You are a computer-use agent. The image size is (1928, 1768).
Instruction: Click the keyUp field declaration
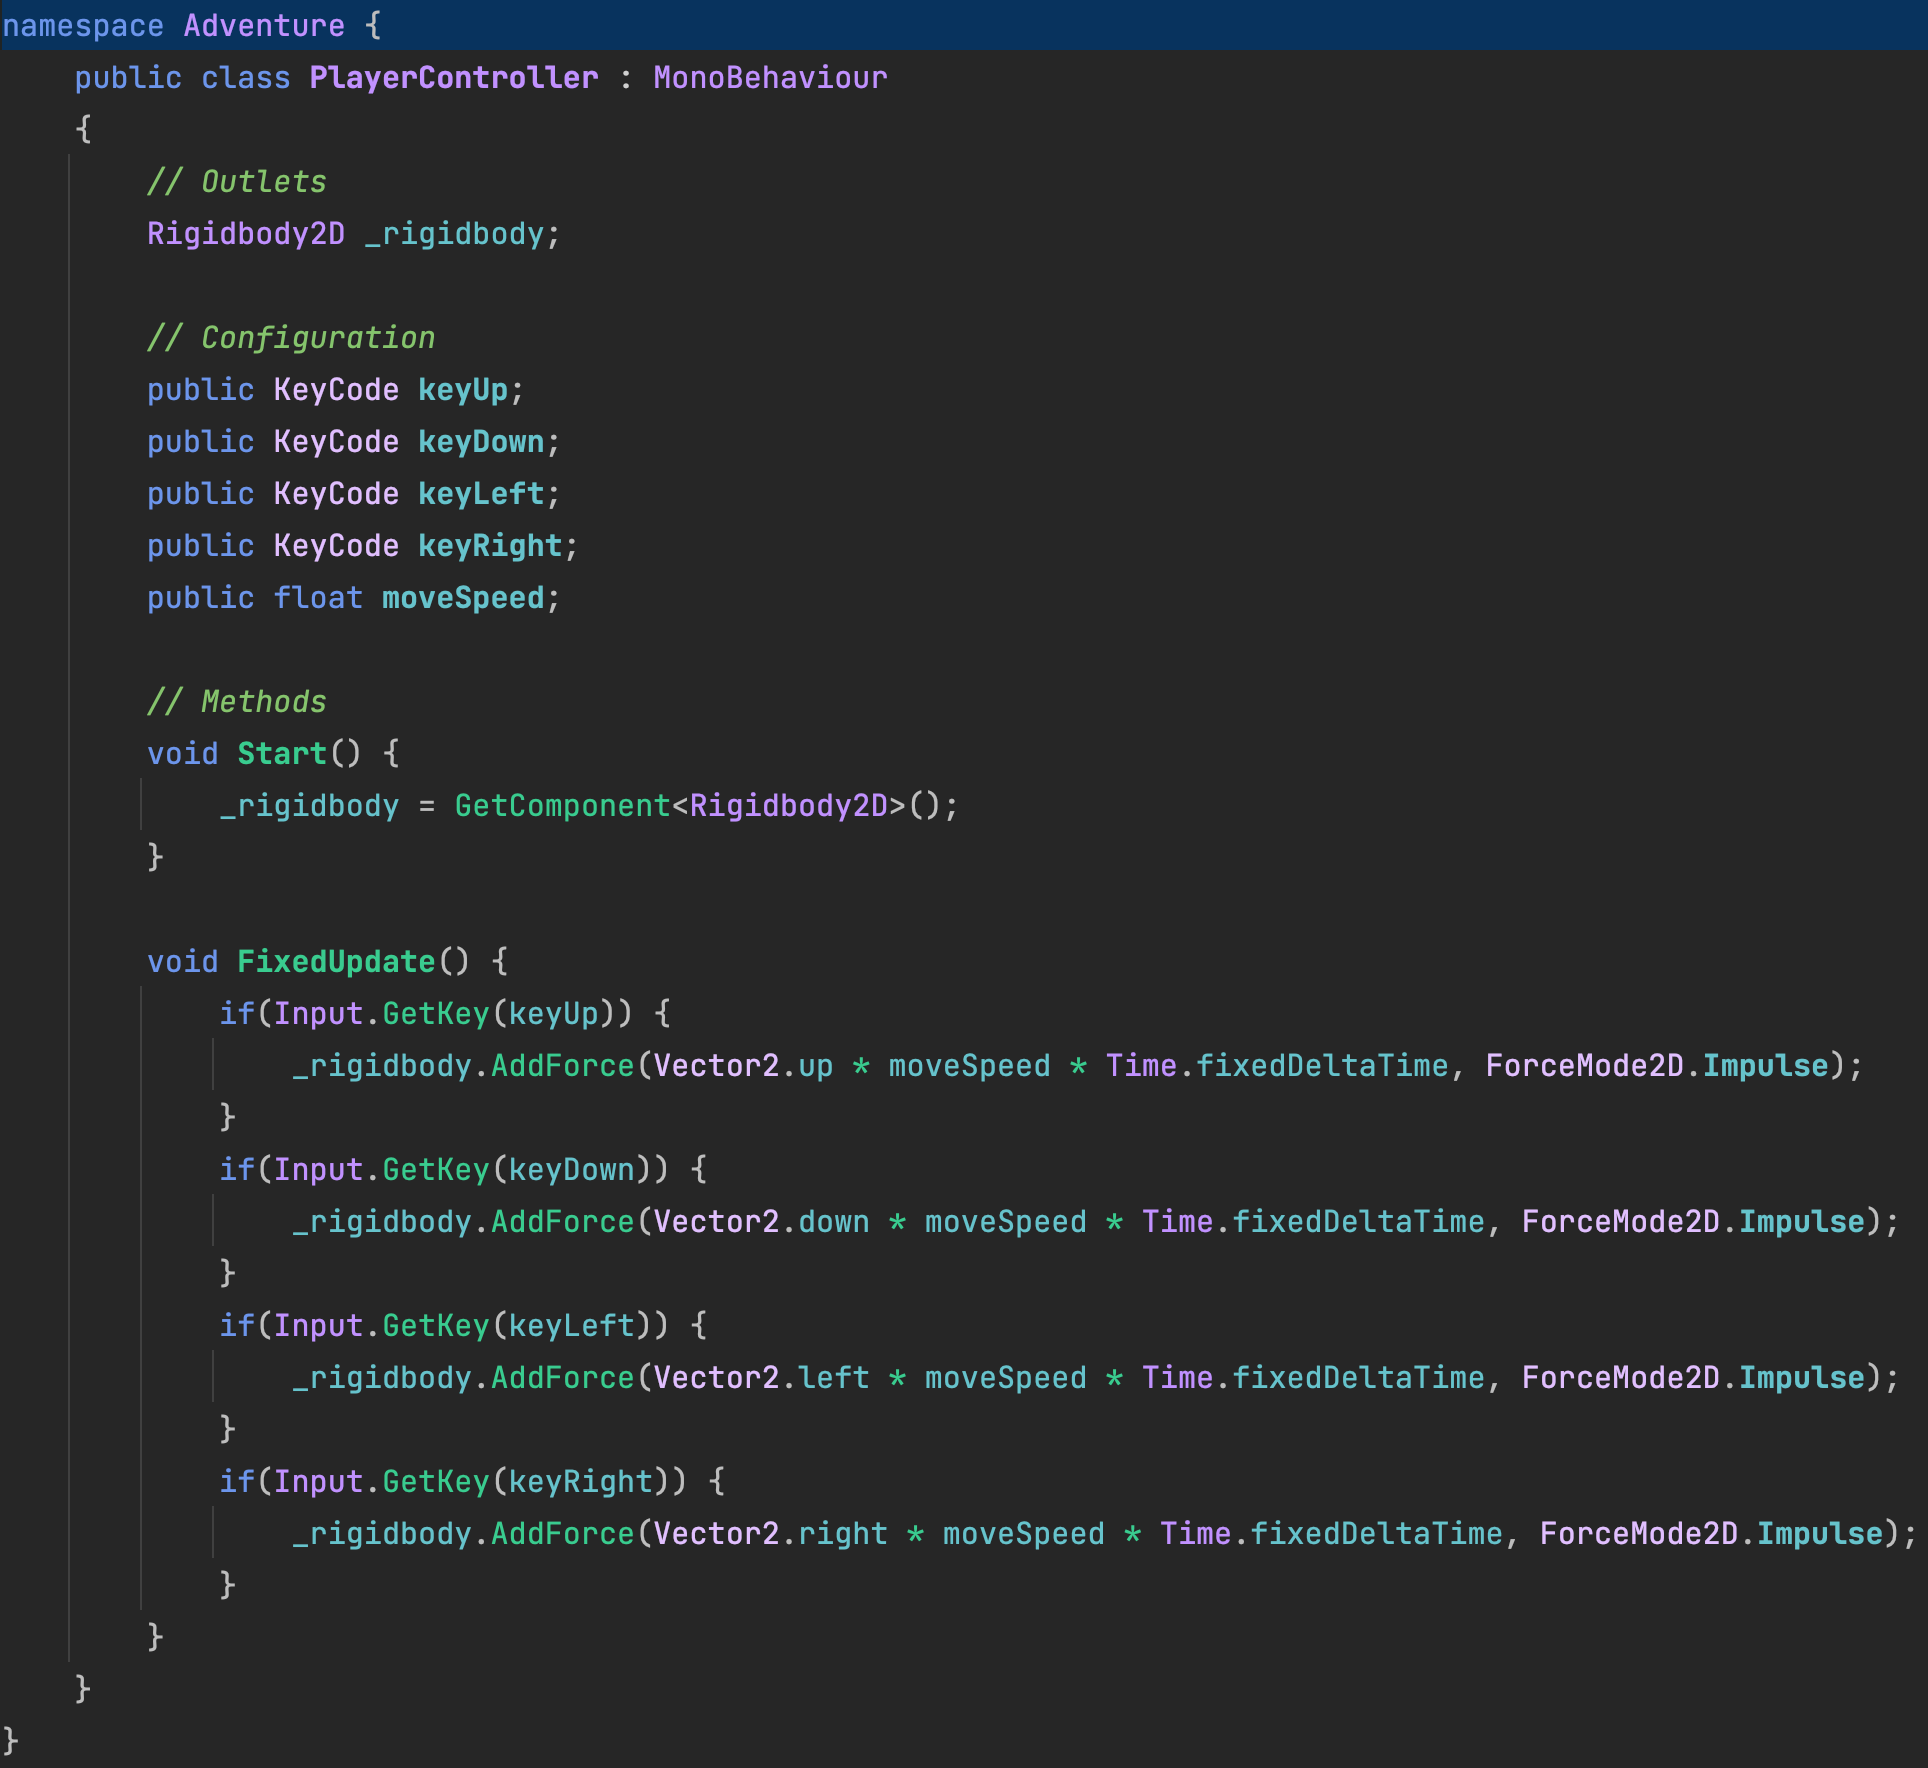tap(462, 390)
